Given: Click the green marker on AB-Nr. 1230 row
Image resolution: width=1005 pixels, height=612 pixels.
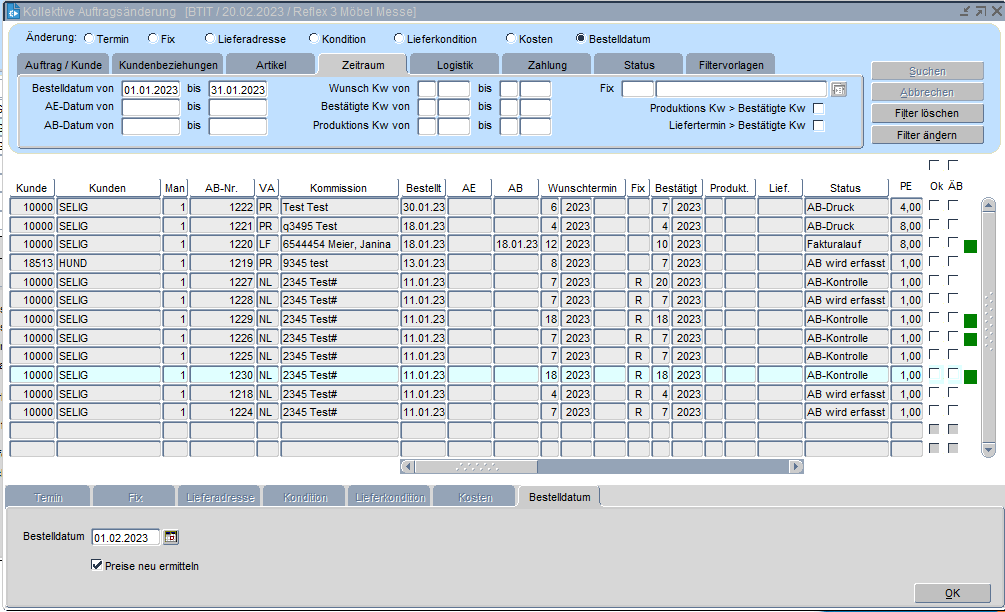Looking at the screenshot, I should pos(970,377).
